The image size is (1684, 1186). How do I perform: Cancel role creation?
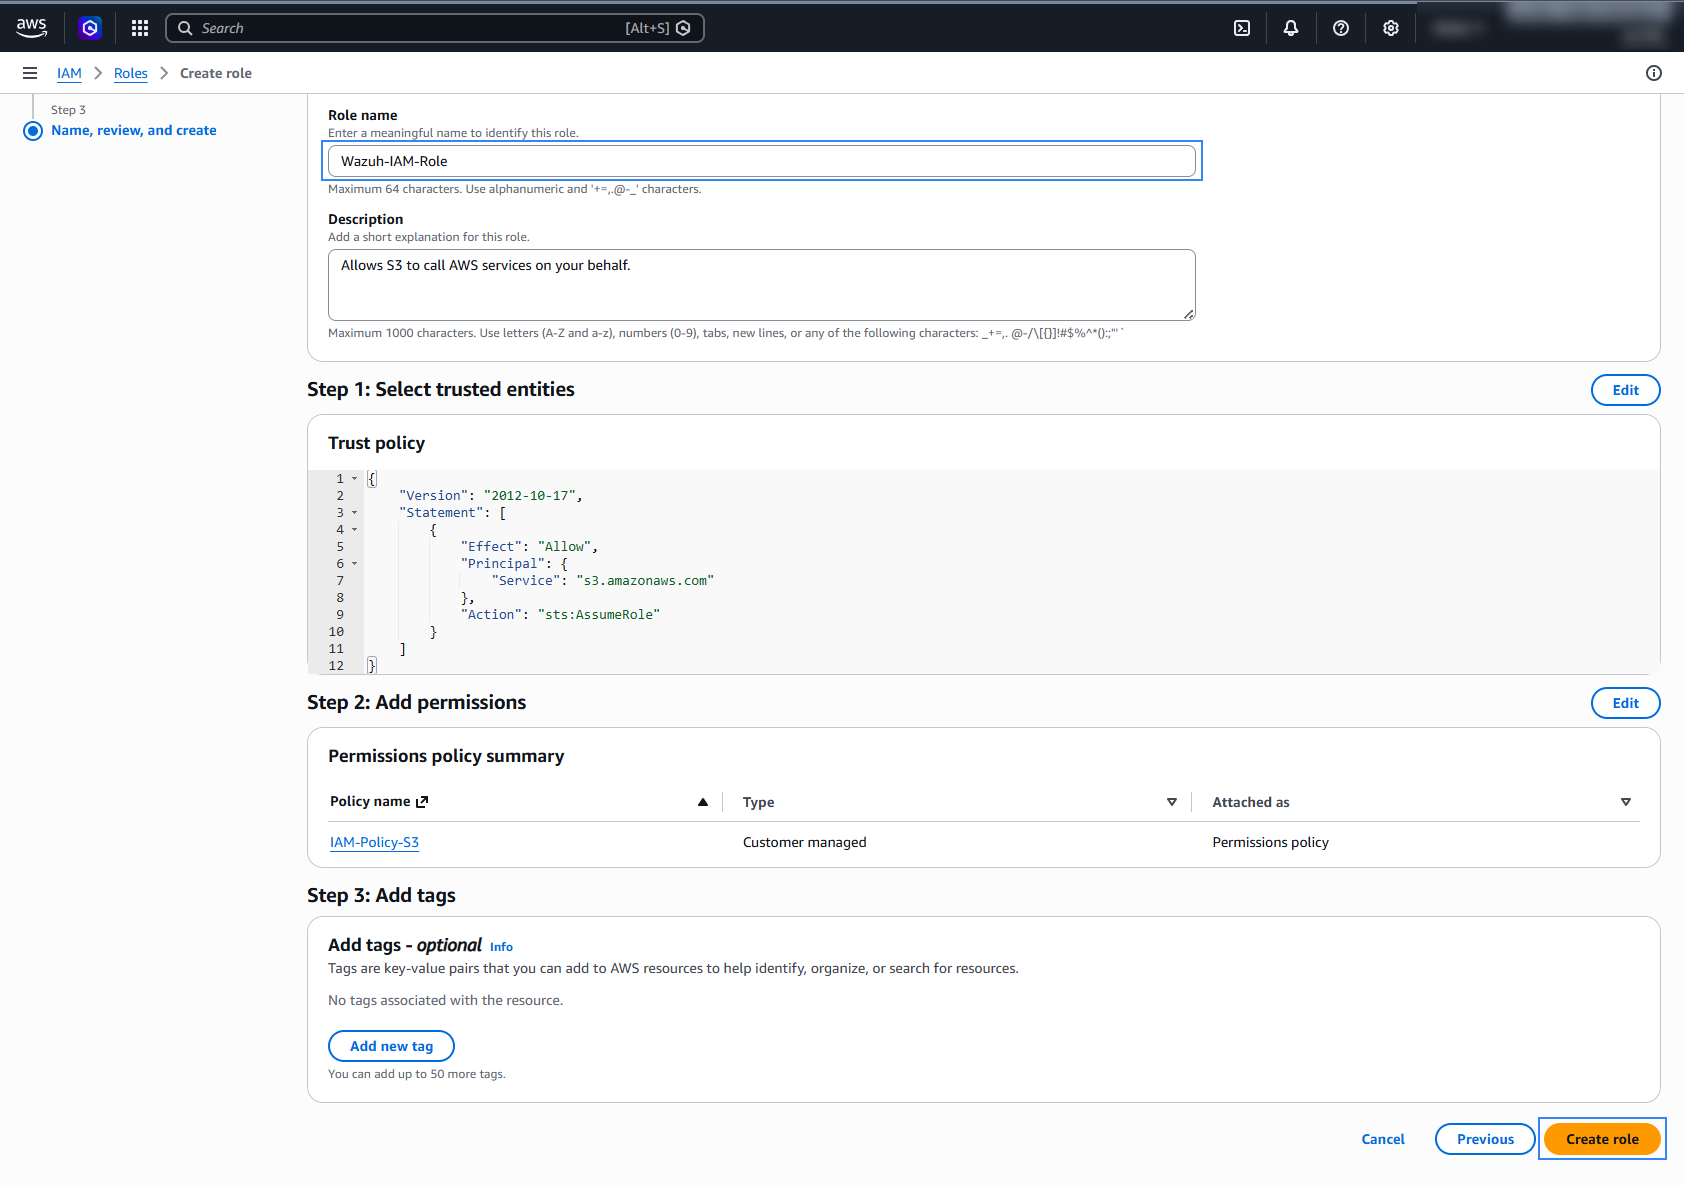tap(1383, 1139)
